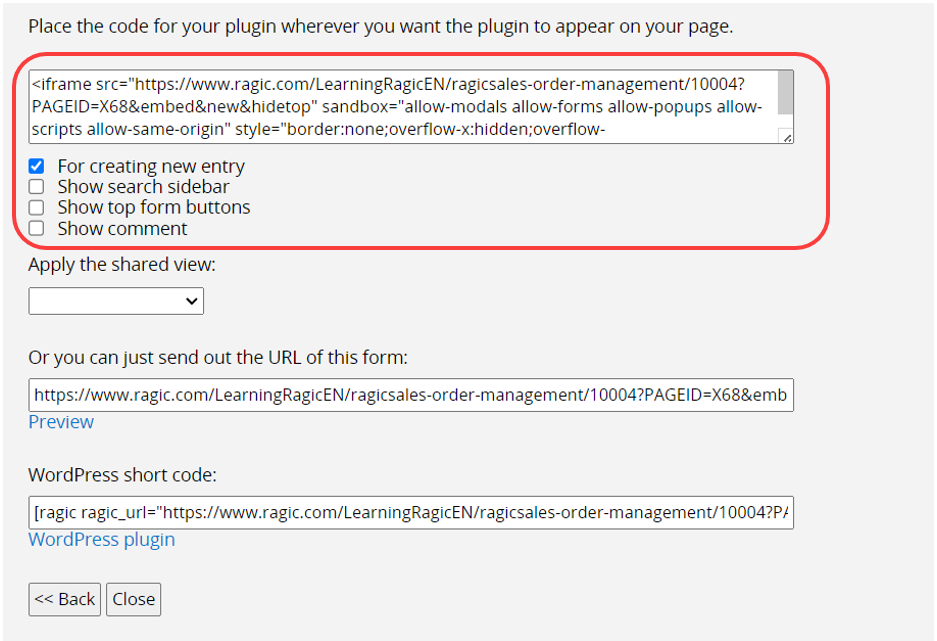Click the 'Show top form buttons' label
Viewport: 937px width, 641px height.
(154, 208)
